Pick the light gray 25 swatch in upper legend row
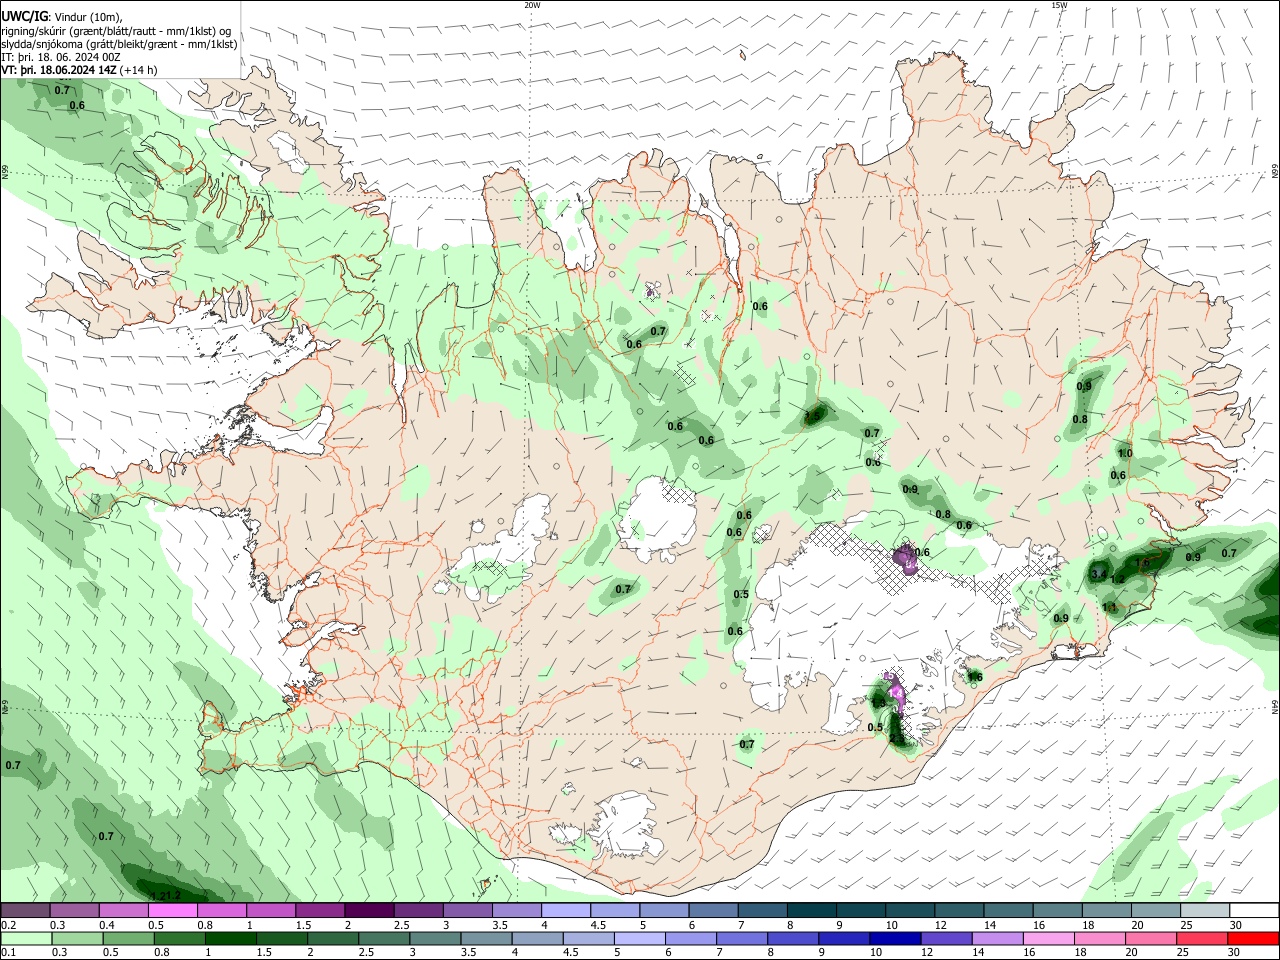 (x=1206, y=911)
